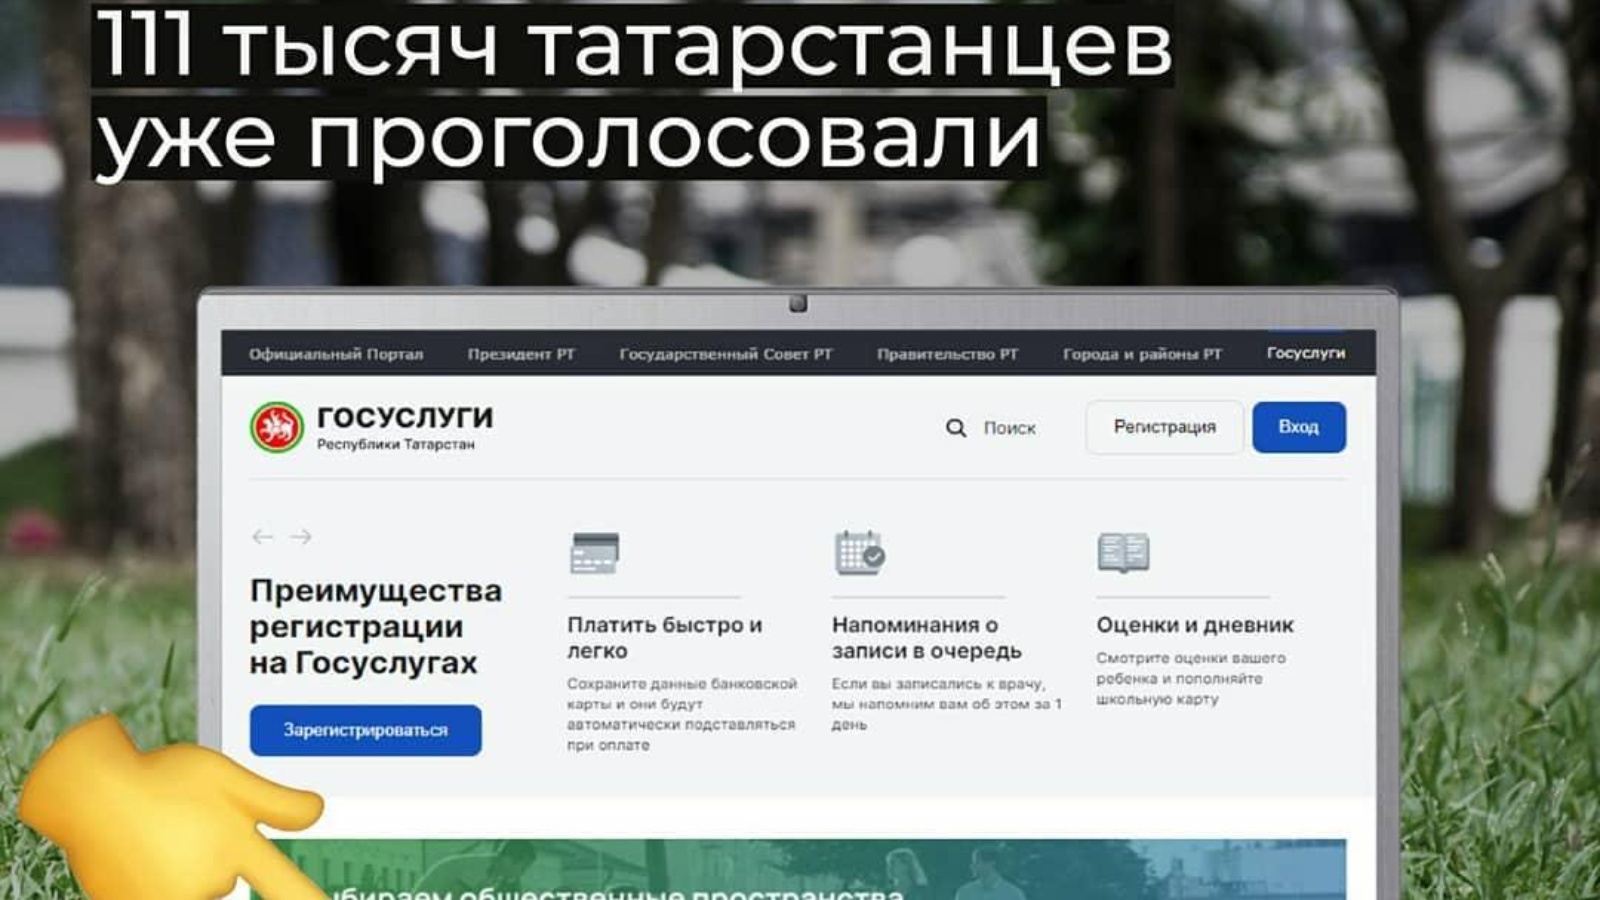Switch to the Госуслуги tab

point(1305,353)
